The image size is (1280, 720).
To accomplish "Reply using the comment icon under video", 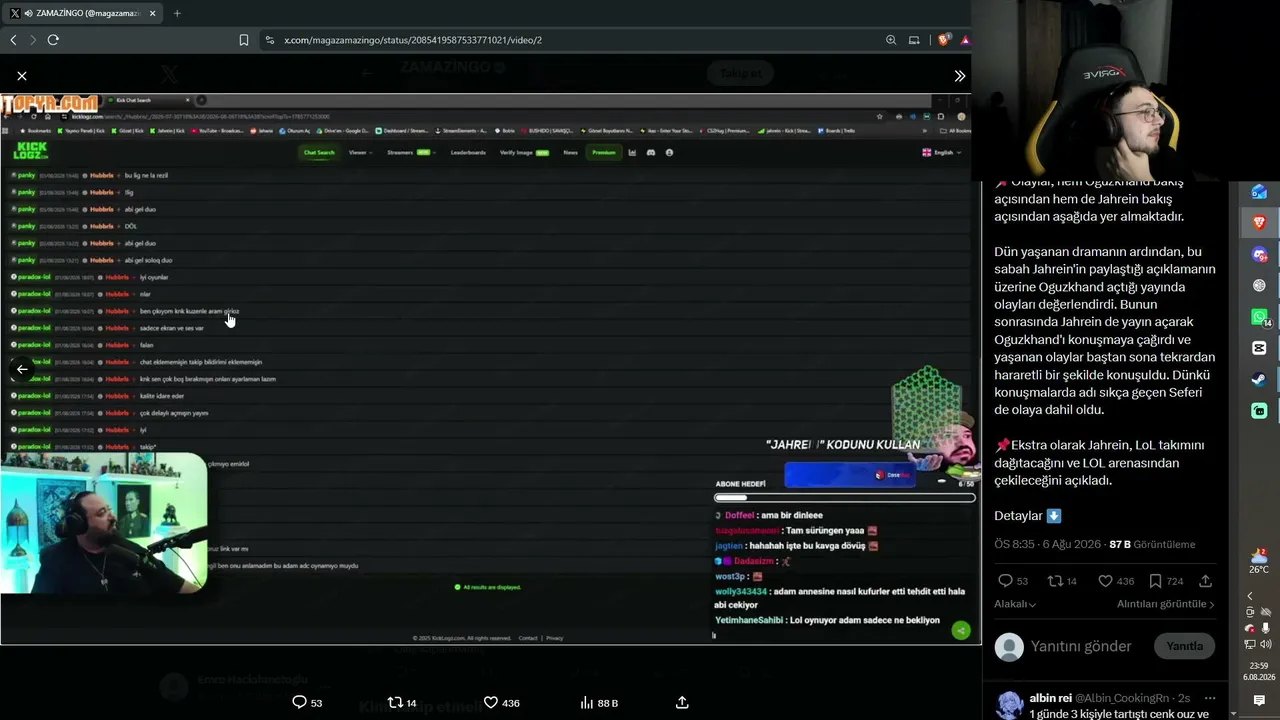I will pos(299,702).
